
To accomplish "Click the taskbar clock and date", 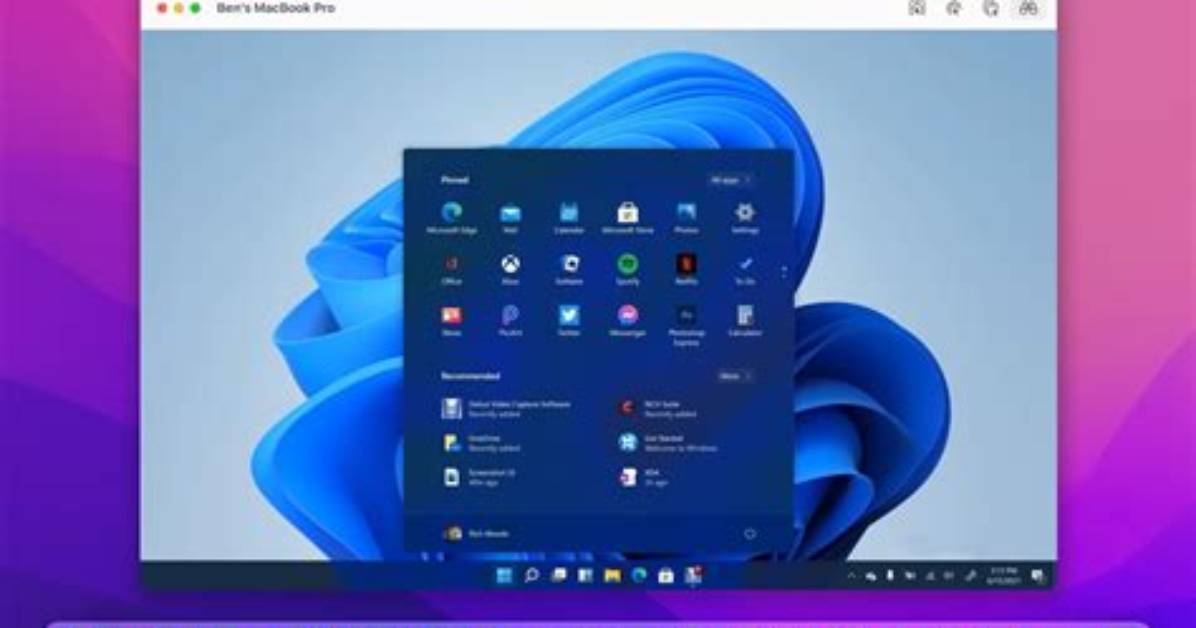I will tap(1004, 576).
